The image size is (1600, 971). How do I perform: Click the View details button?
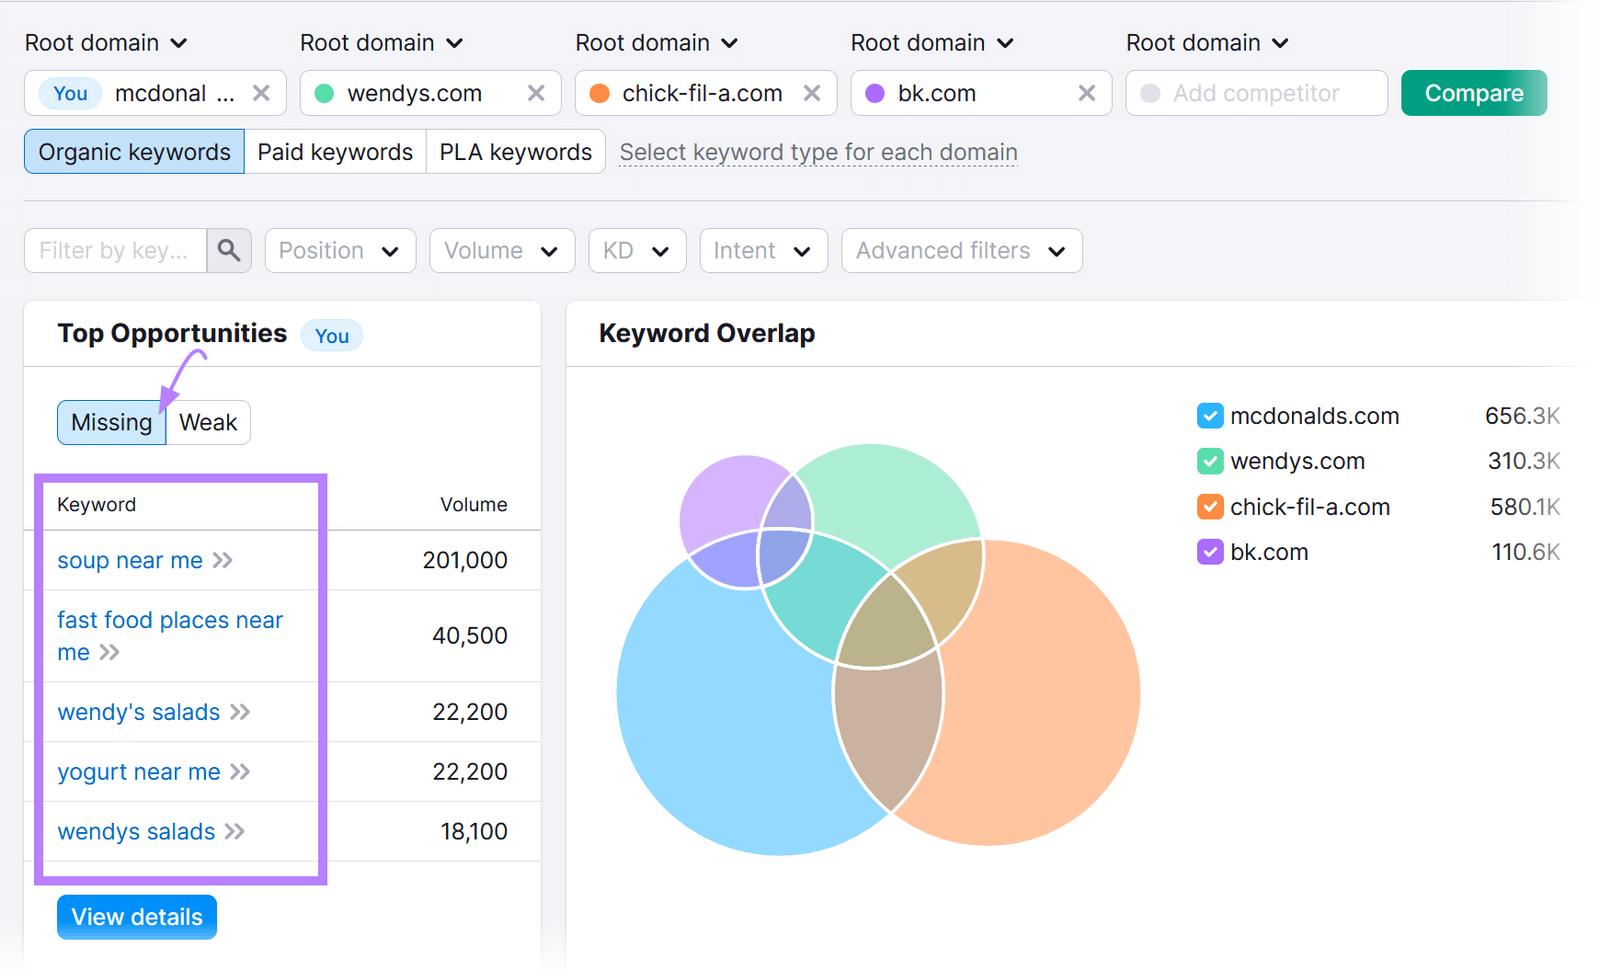137,917
